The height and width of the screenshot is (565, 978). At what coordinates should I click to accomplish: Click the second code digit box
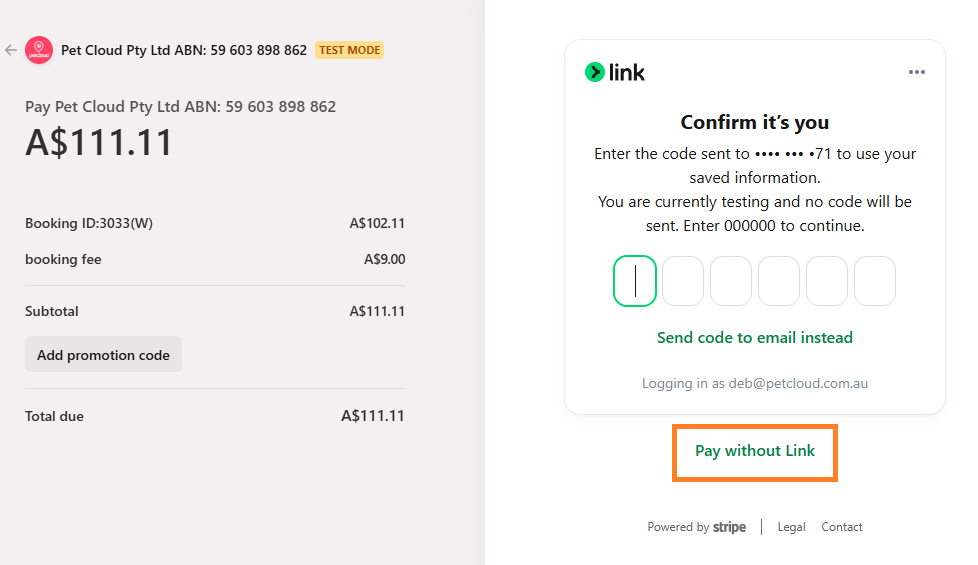(683, 281)
